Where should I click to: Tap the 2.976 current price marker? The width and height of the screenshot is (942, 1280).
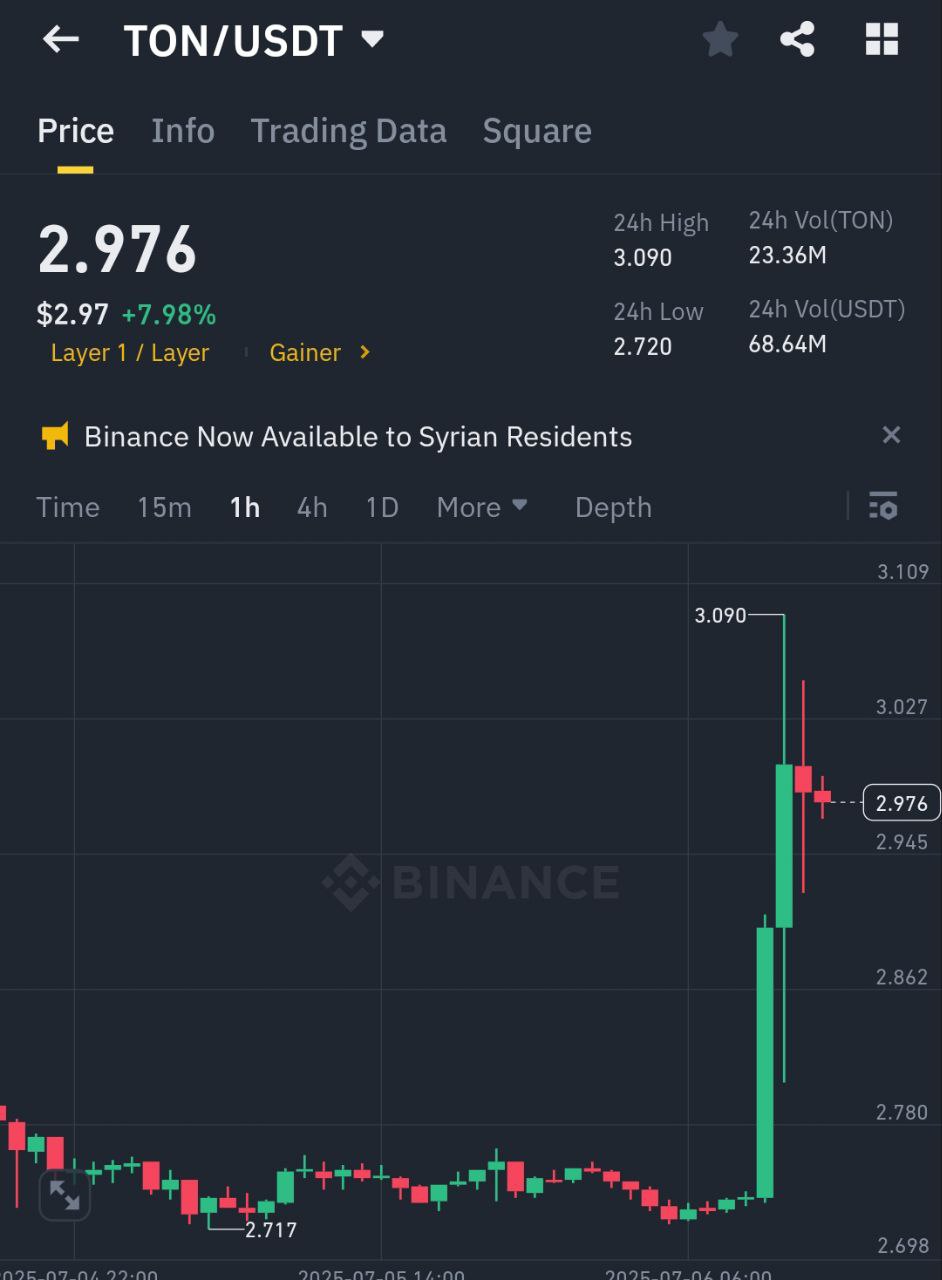902,803
